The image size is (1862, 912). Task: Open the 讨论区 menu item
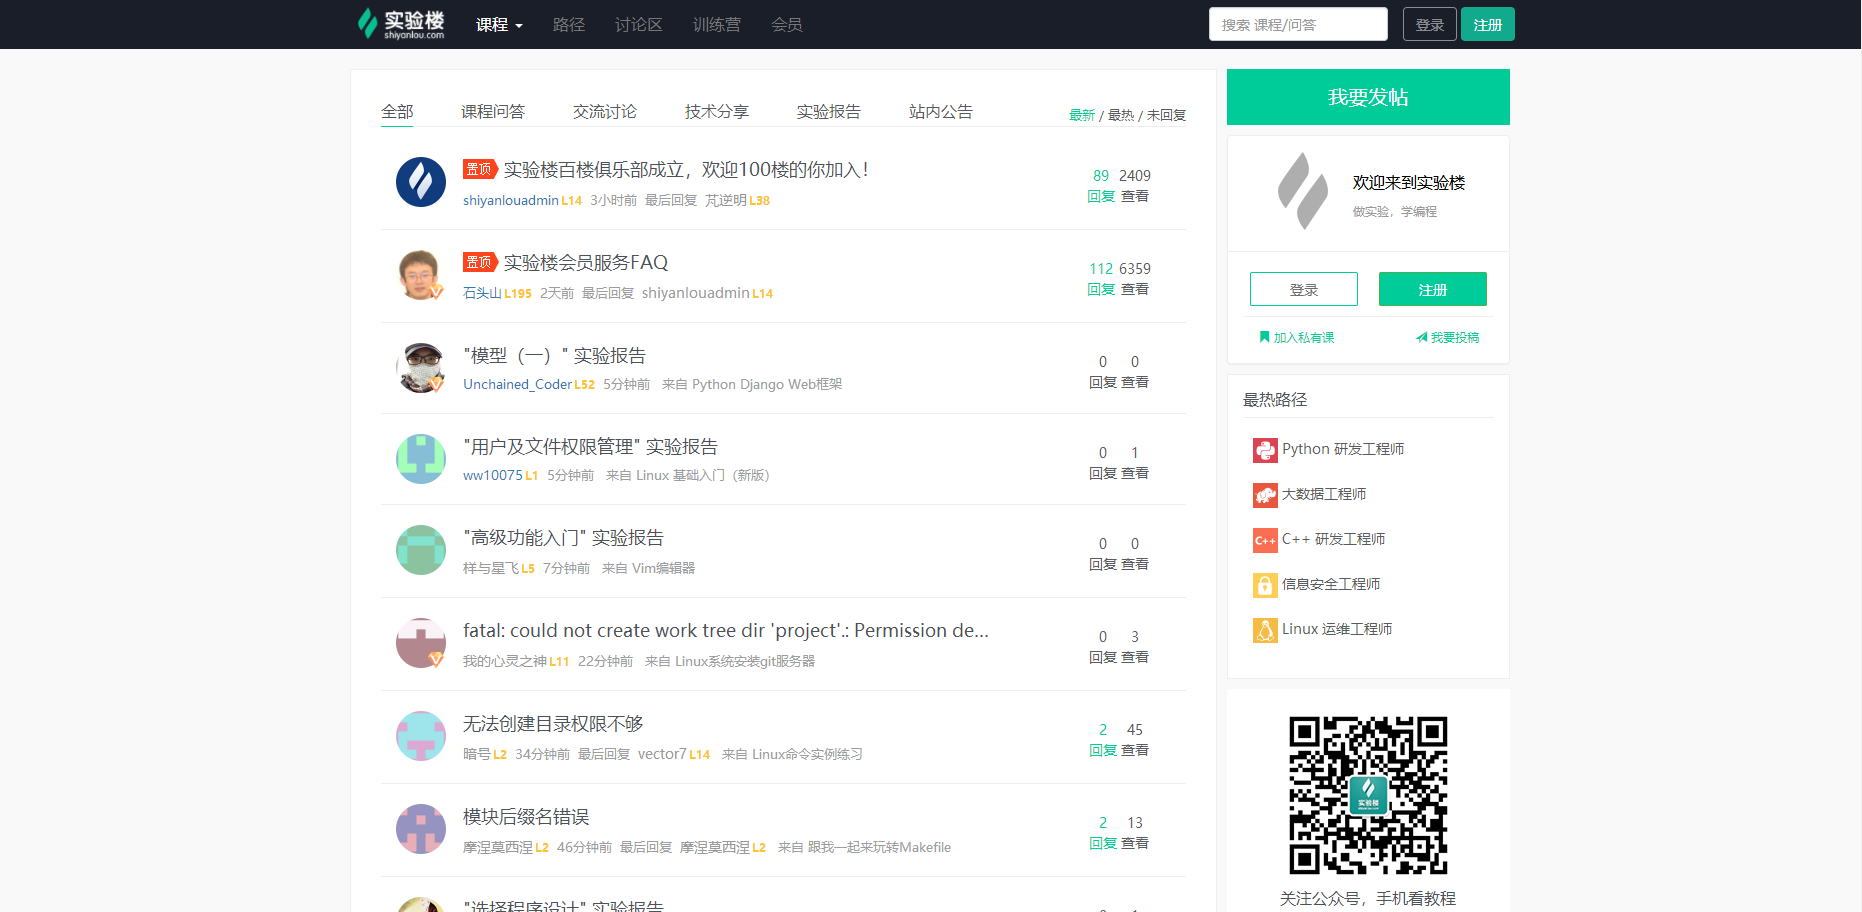(x=638, y=24)
